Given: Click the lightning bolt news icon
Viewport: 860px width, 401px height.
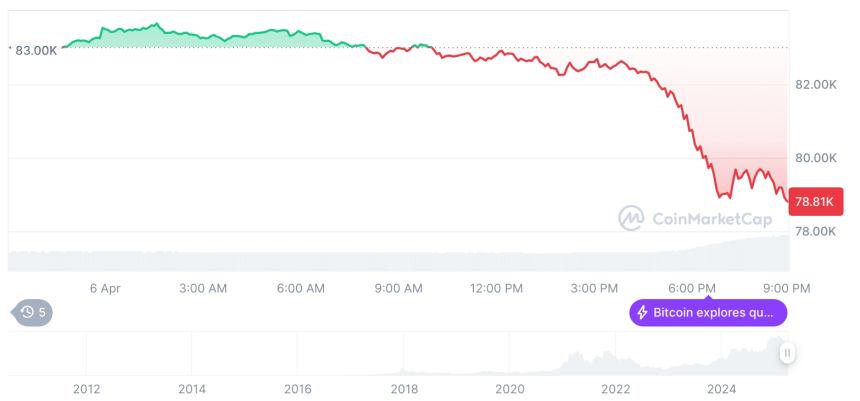Looking at the screenshot, I should pyautogui.click(x=642, y=313).
